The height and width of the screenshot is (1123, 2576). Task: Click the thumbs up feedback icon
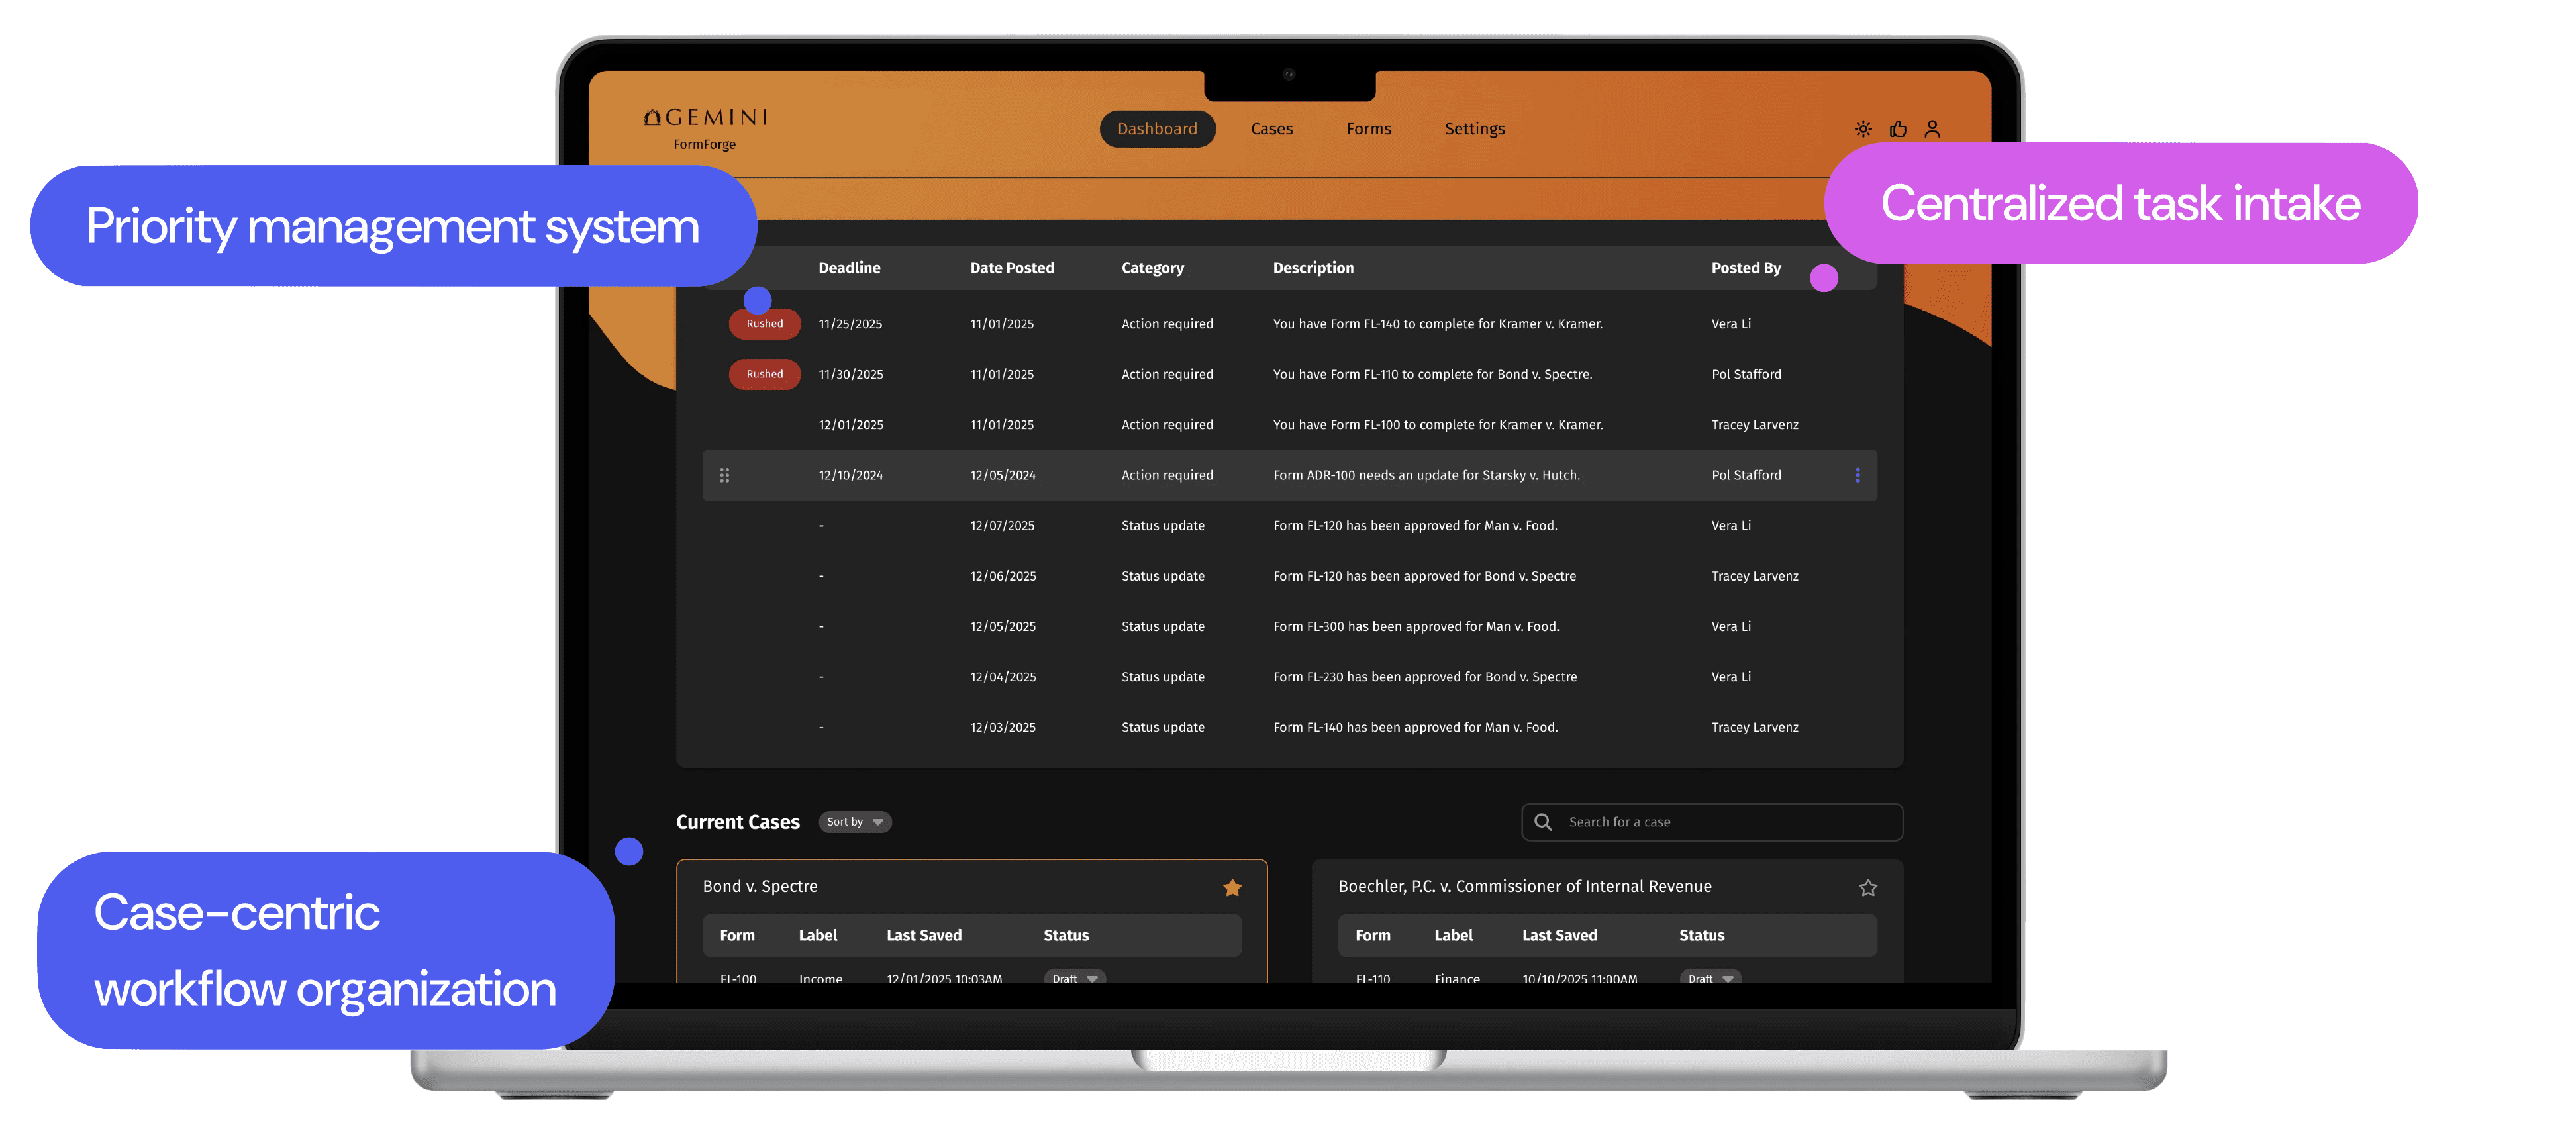(1898, 129)
